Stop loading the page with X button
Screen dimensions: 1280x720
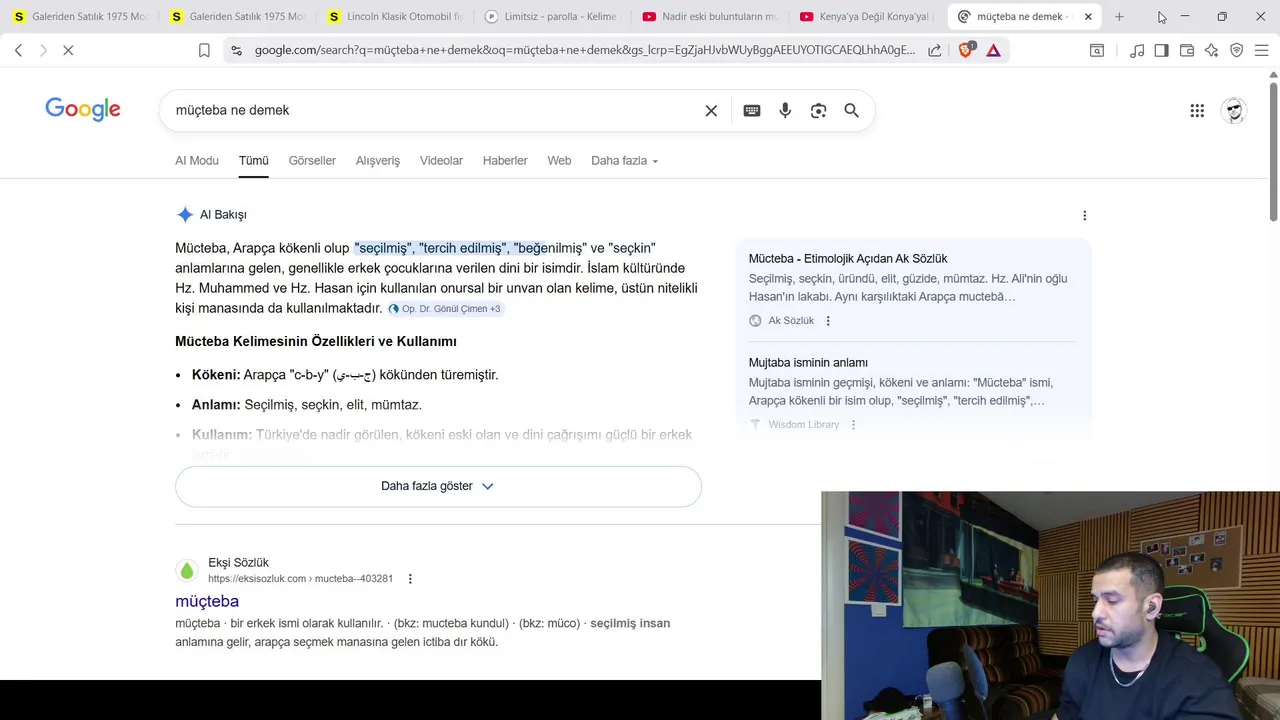click(68, 50)
